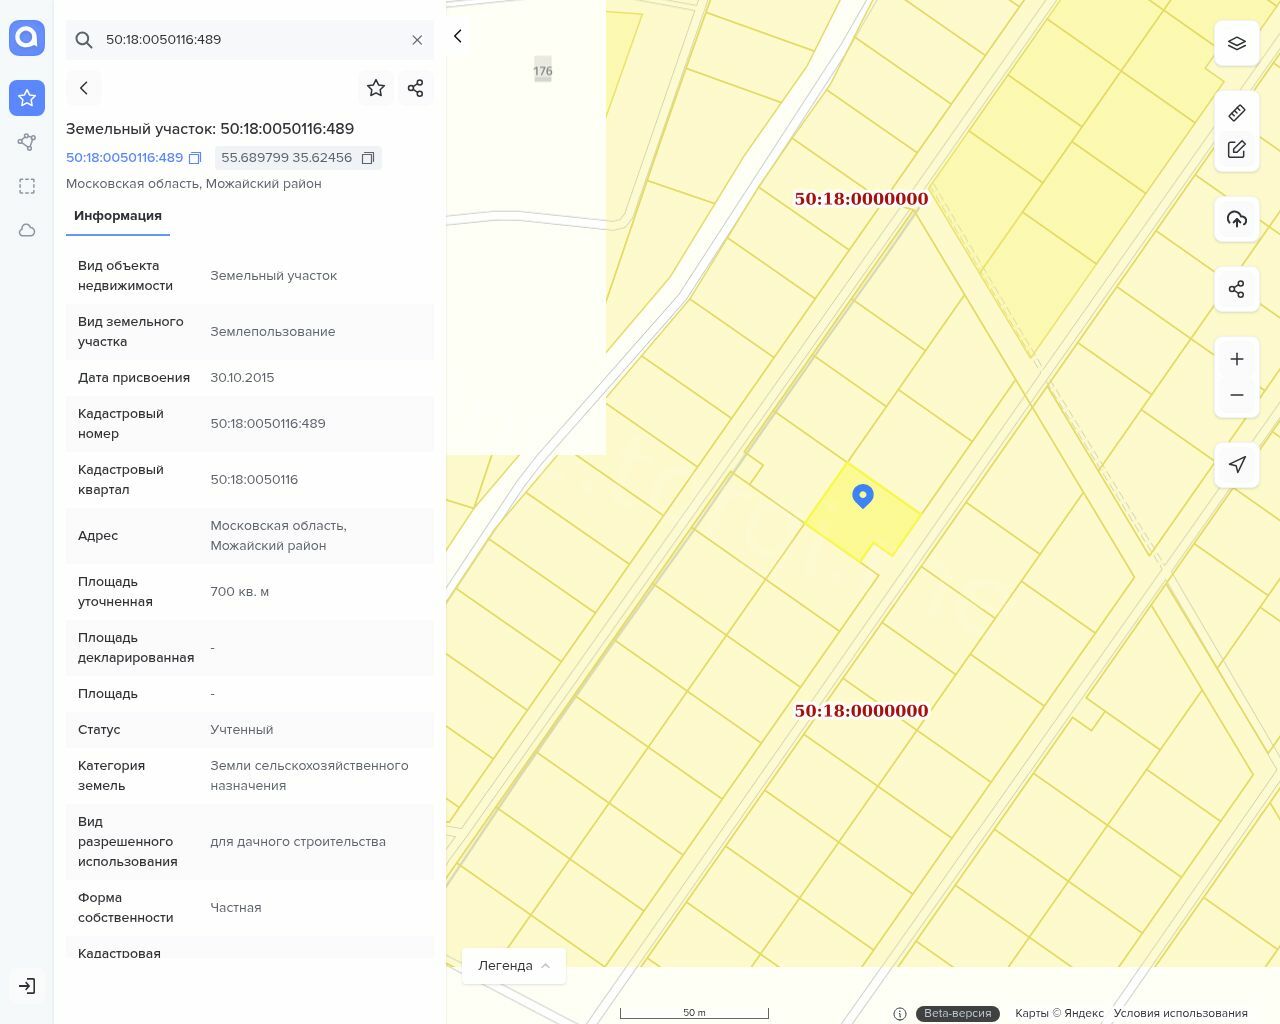
Task: Select the ruler measurement tool
Action: pyautogui.click(x=1237, y=113)
